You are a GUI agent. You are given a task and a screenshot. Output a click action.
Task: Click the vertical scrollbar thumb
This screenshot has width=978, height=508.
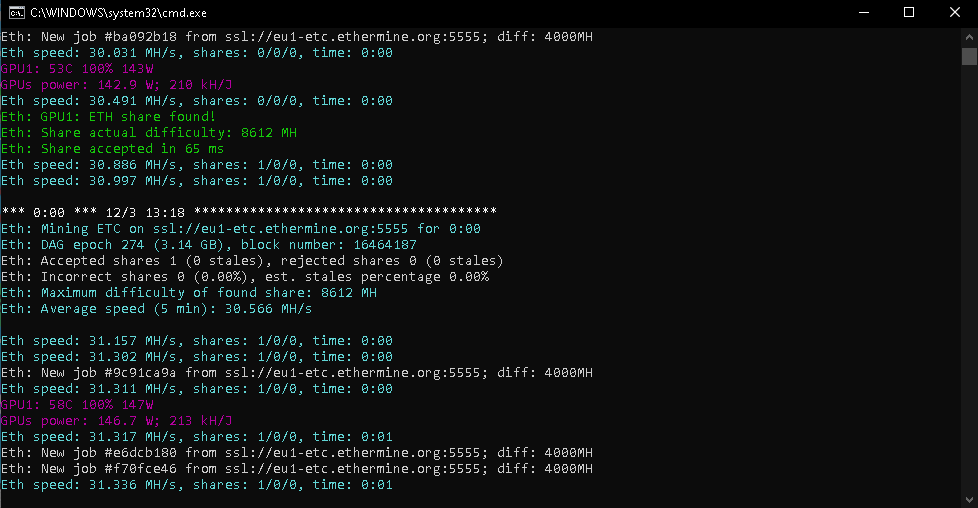tap(969, 58)
